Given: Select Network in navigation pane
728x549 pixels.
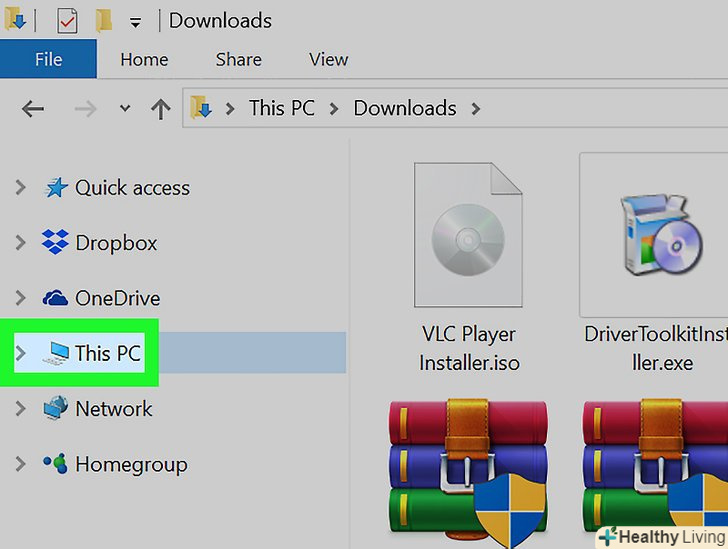Looking at the screenshot, I should (x=114, y=409).
